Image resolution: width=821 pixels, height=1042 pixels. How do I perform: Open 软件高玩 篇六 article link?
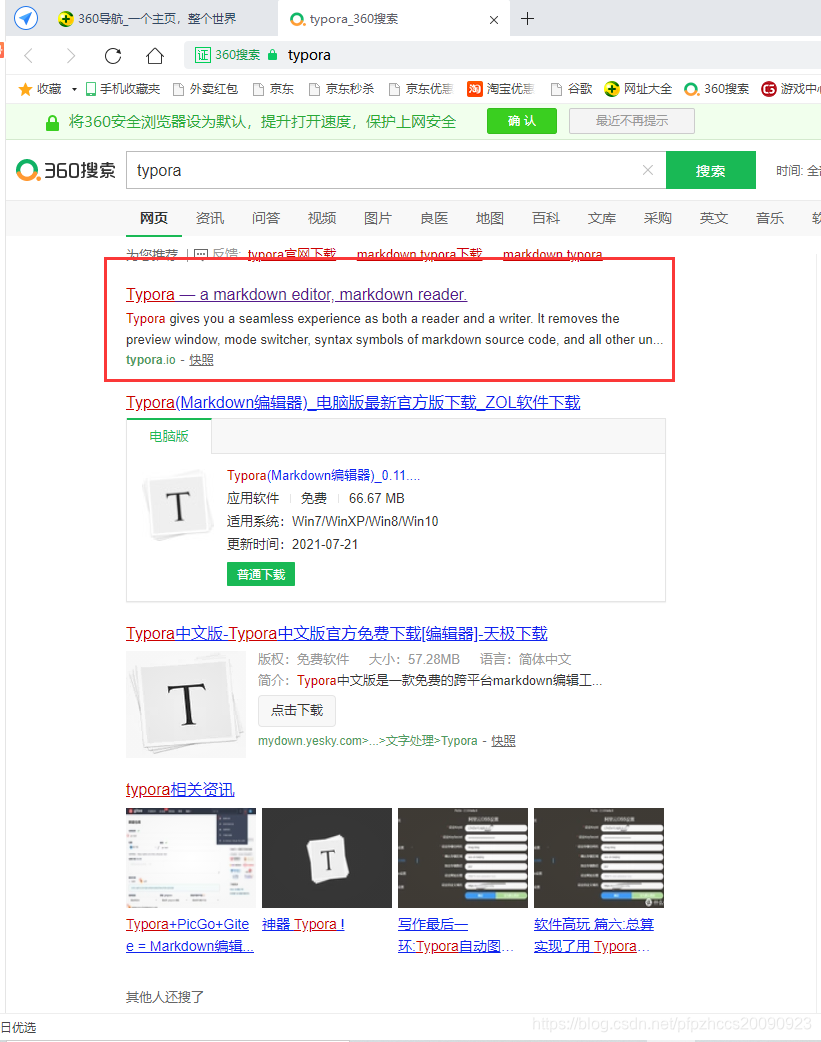(x=594, y=935)
